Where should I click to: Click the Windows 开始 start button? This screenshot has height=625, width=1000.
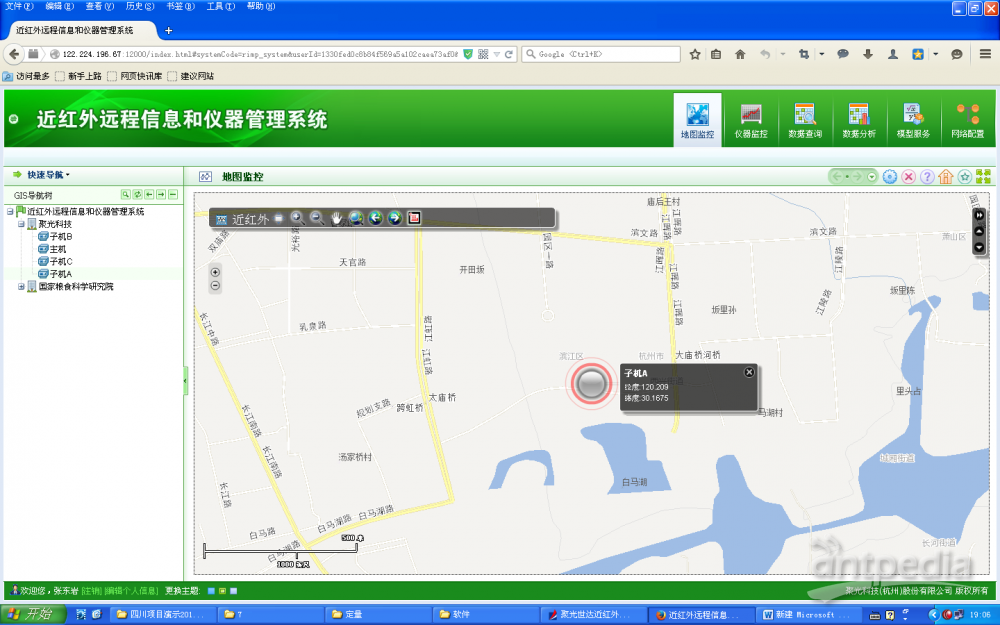tap(28, 614)
